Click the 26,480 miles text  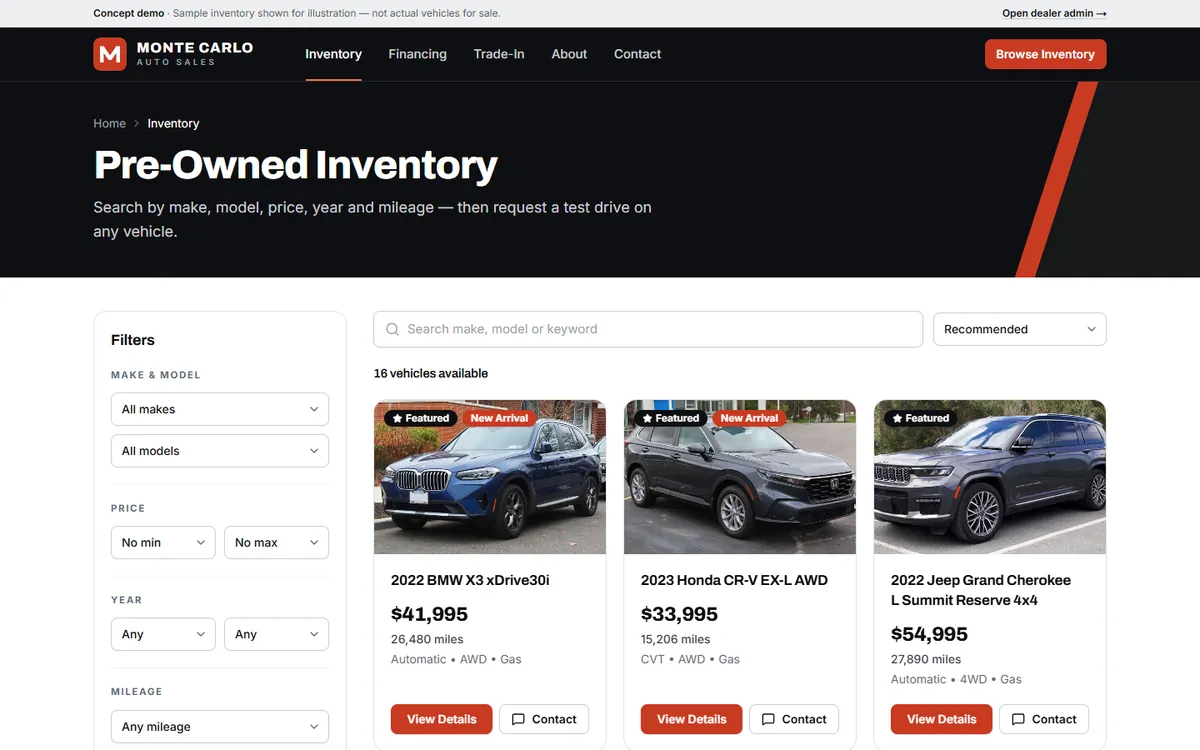427,639
